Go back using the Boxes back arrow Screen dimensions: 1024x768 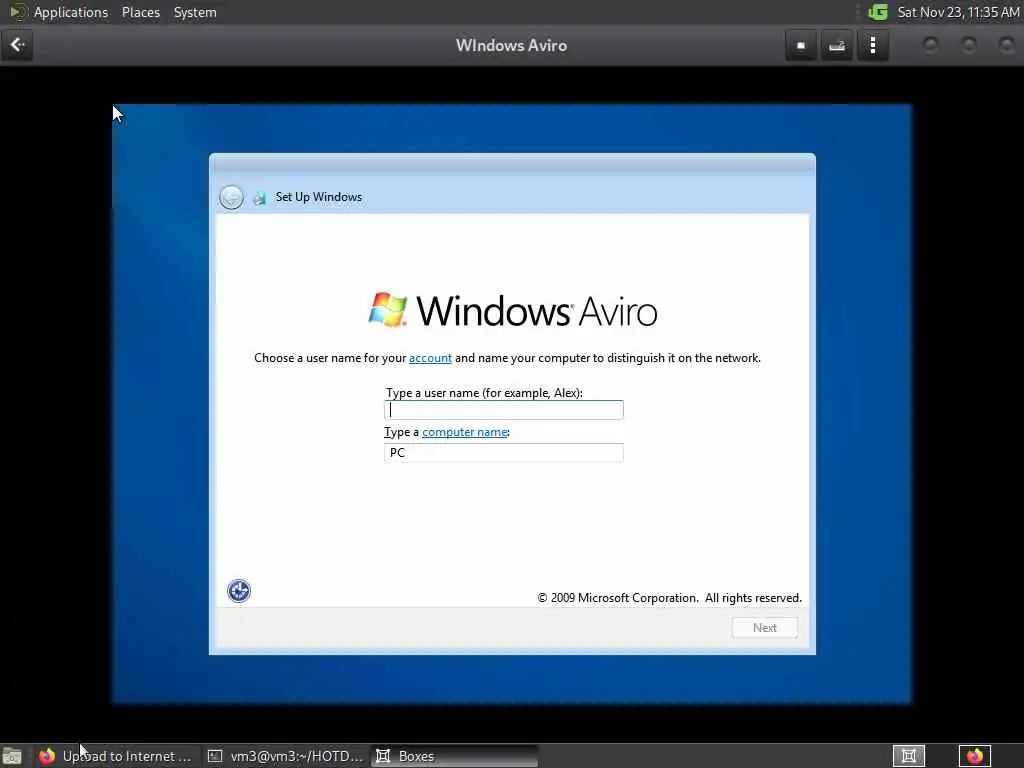17,45
